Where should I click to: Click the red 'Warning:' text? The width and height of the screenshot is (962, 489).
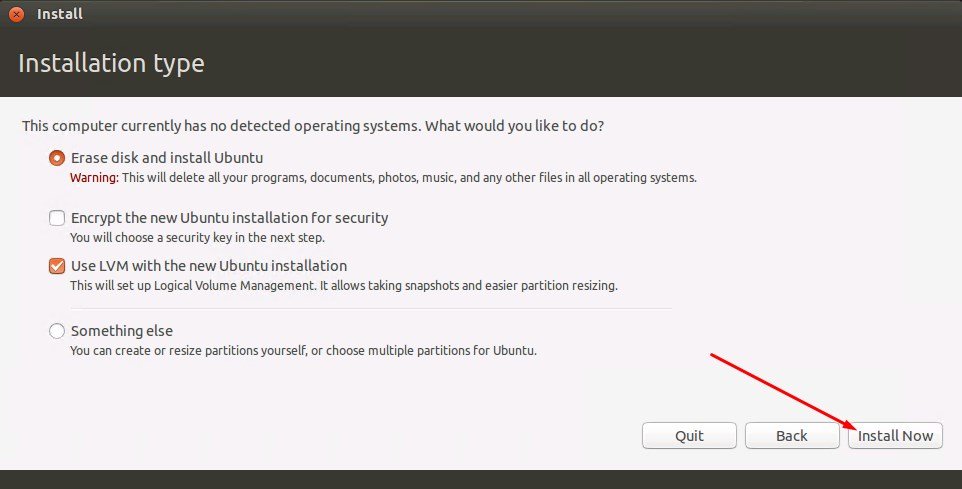(x=94, y=178)
